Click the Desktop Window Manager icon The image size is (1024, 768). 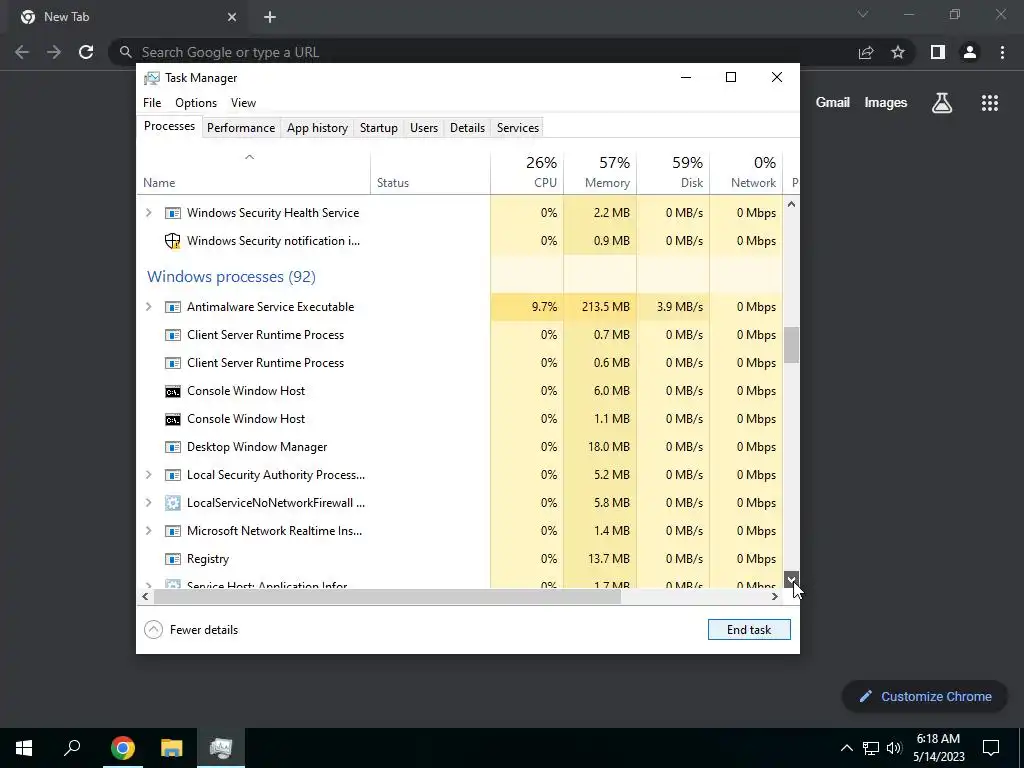(x=172, y=447)
